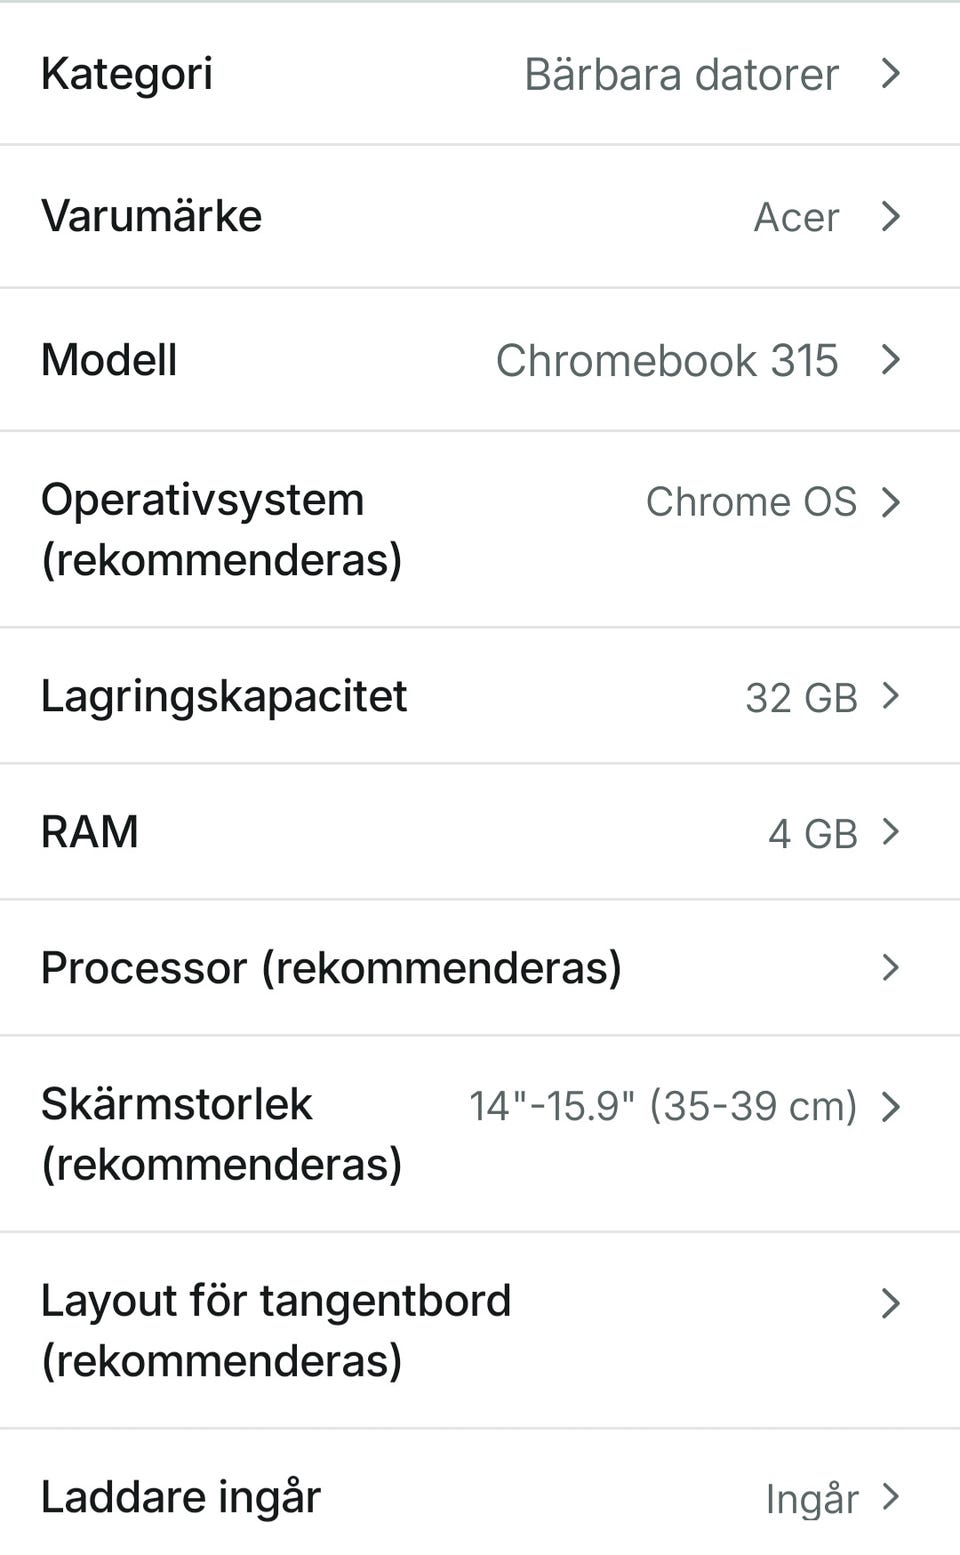Tap the arrow beside 32 GB
Screen dimensions: 960x1555
[890, 696]
